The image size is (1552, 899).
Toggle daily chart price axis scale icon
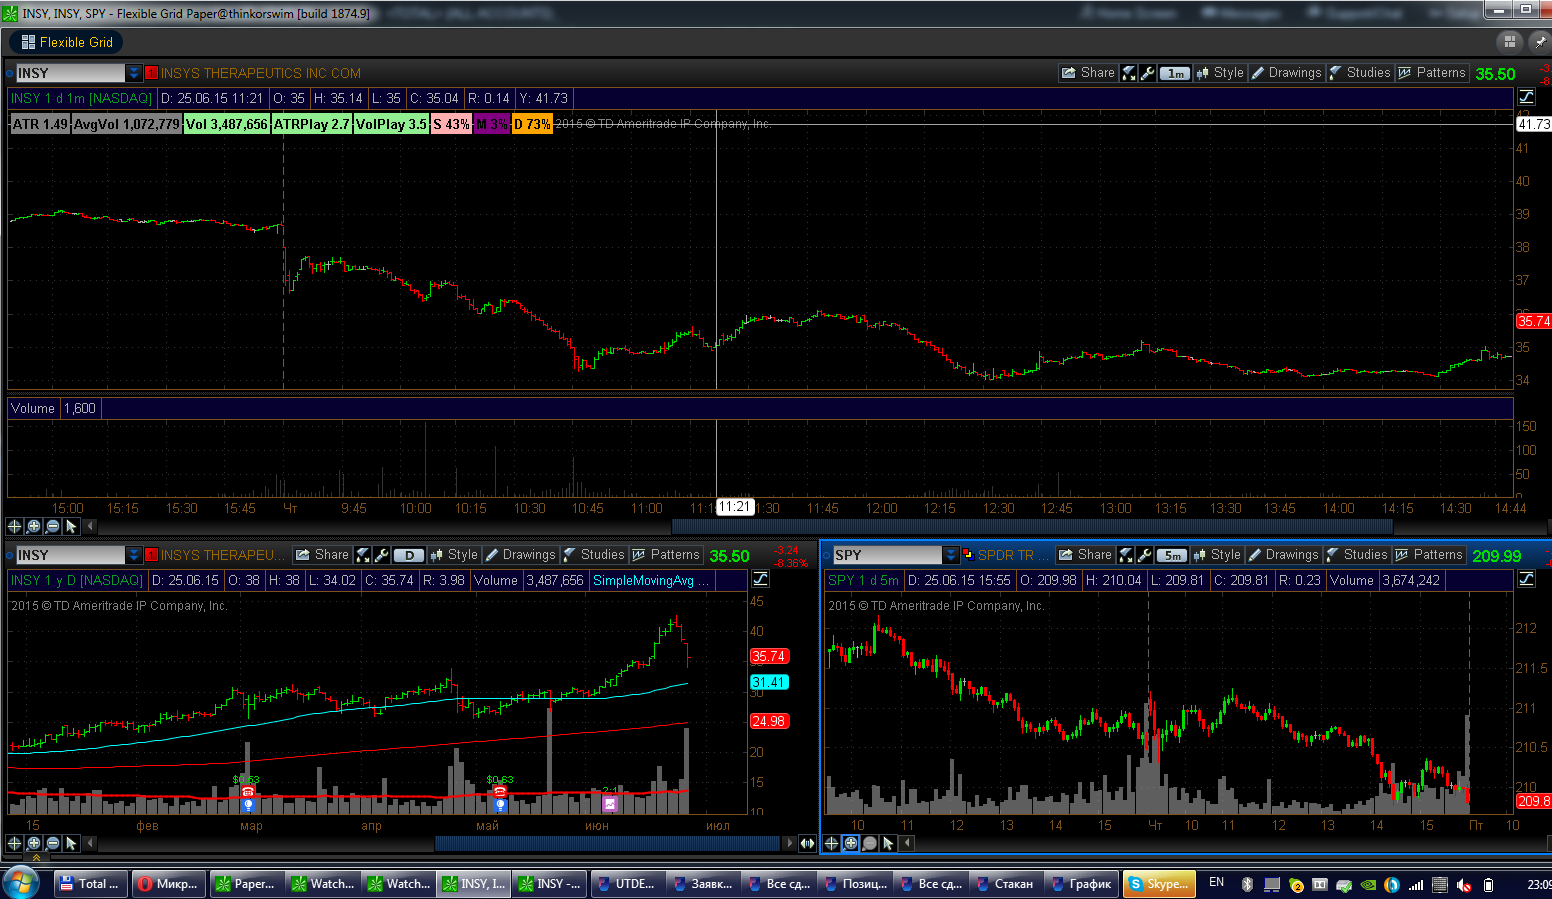coord(761,579)
